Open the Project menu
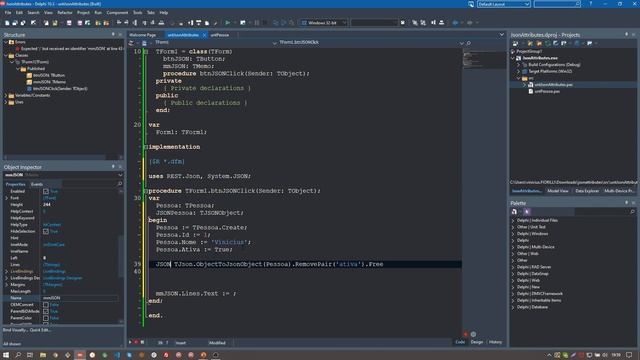Viewport: 640px width, 360px height. [x=83, y=13]
